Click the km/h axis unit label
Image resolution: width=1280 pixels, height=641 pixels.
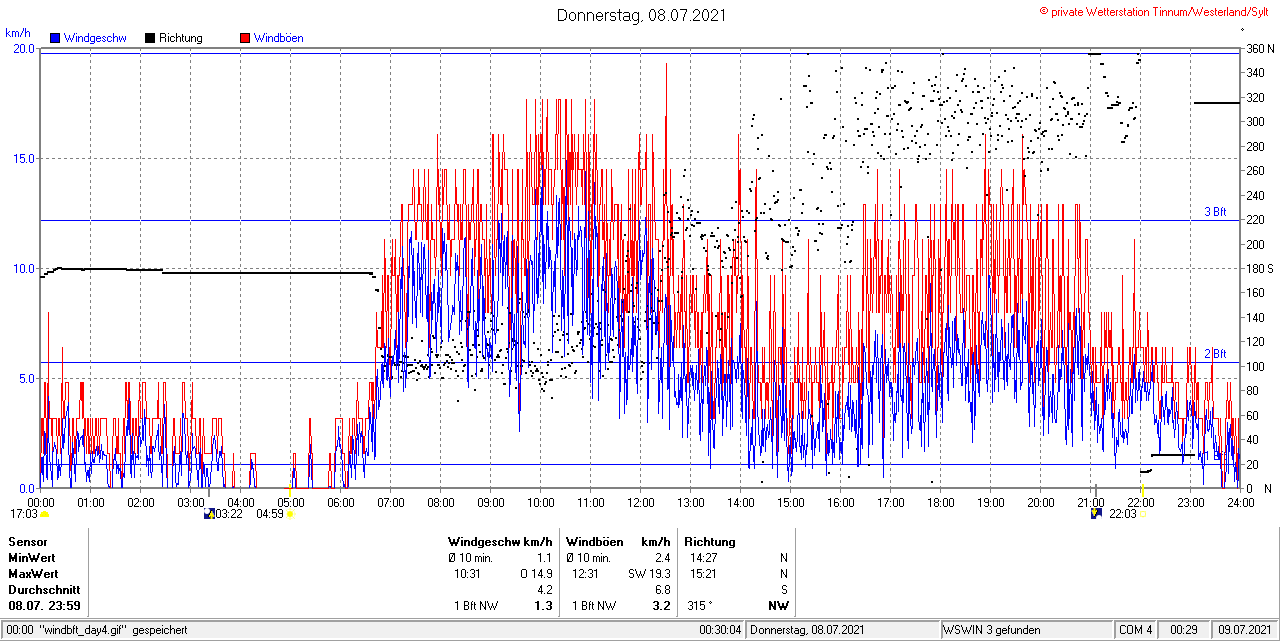click(19, 33)
